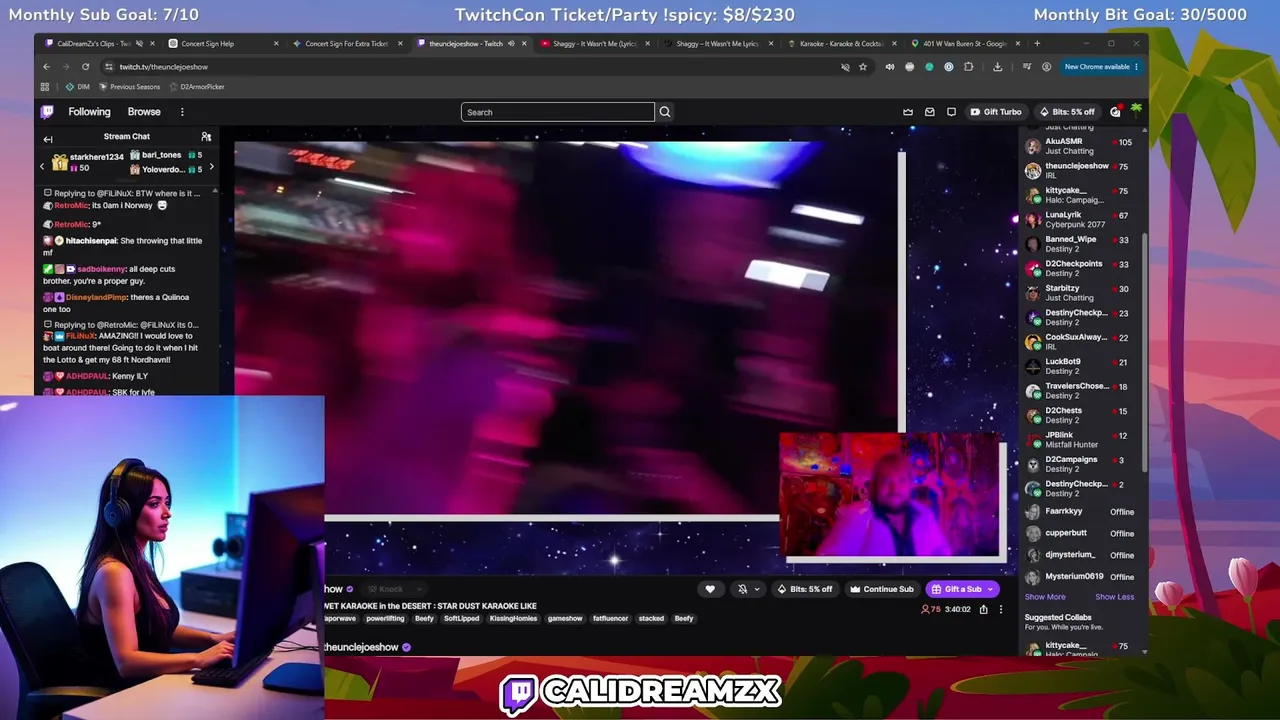
Task: Open Chrome extensions puzzle icon
Action: click(968, 67)
